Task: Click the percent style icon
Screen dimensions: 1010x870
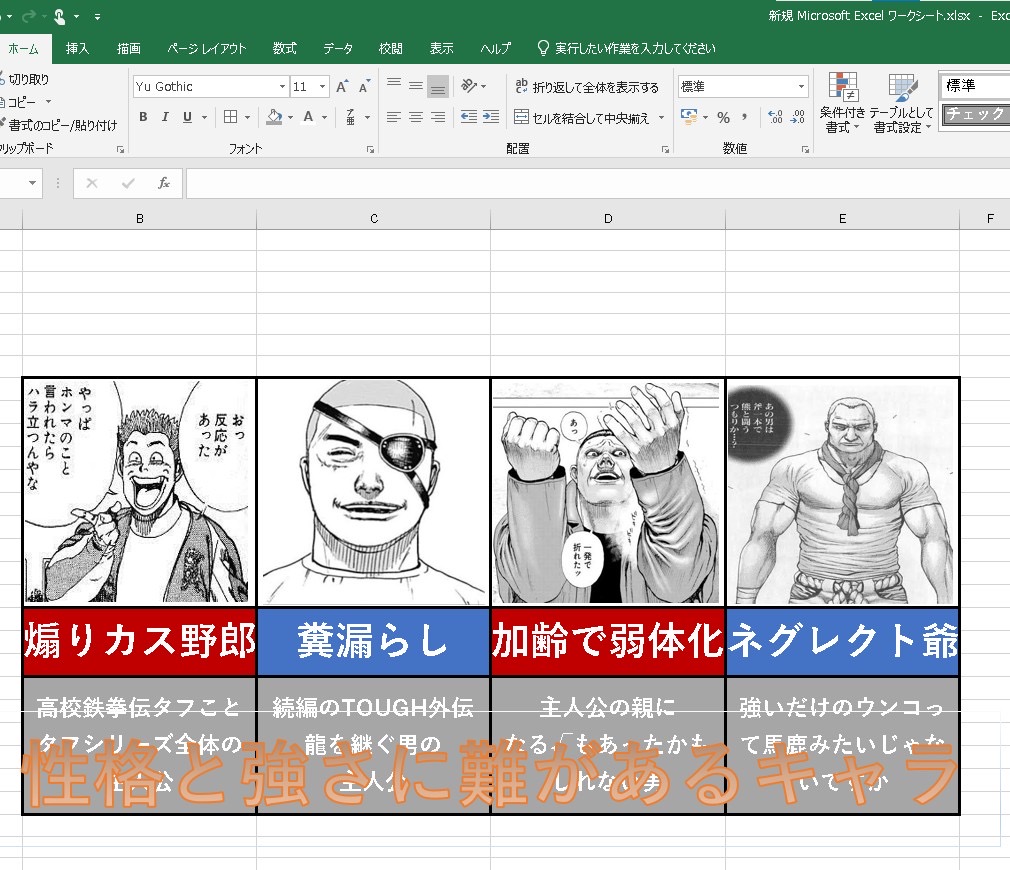Action: coord(723,117)
